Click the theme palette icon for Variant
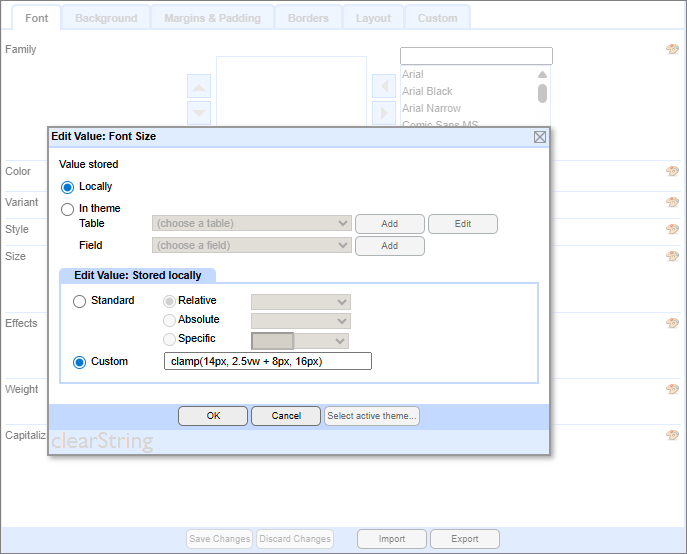The height and width of the screenshot is (554, 687). (672, 202)
